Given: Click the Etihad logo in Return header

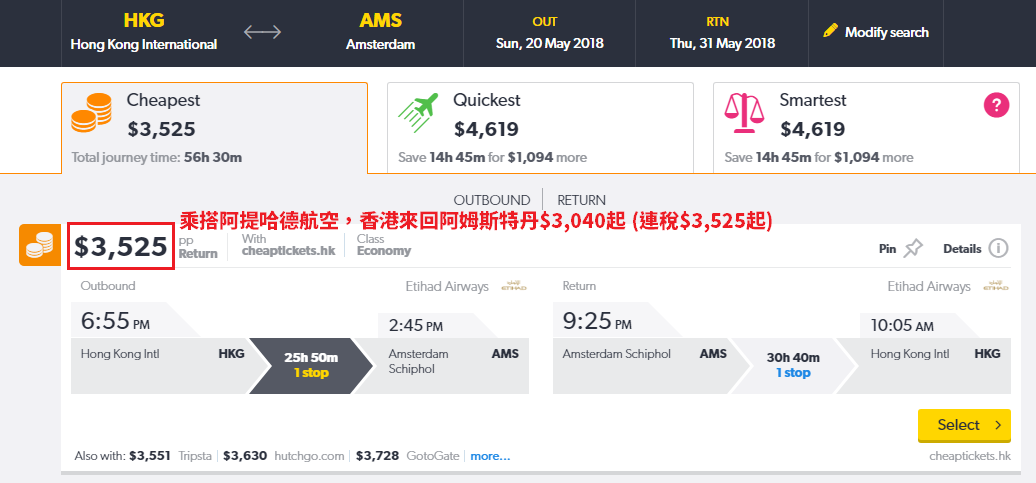Looking at the screenshot, I should 996,287.
